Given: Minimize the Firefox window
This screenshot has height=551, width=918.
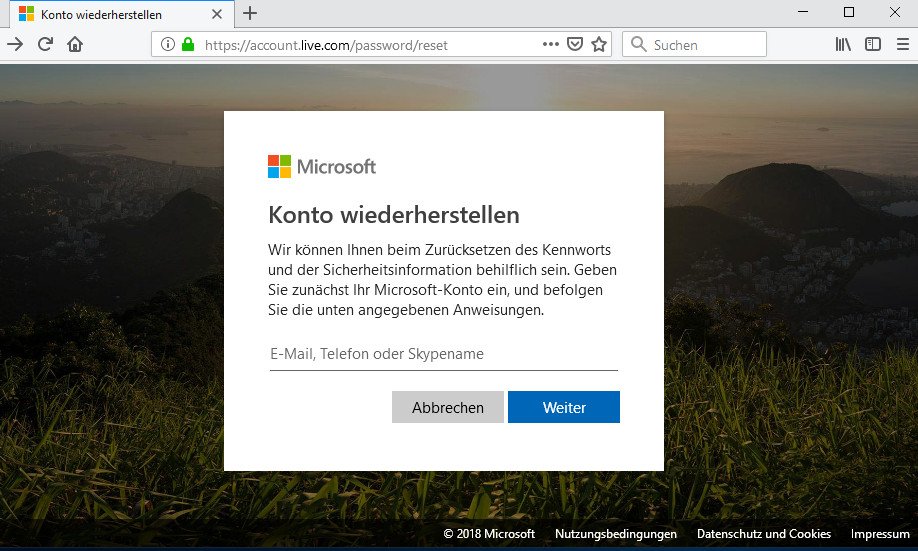Looking at the screenshot, I should [803, 12].
